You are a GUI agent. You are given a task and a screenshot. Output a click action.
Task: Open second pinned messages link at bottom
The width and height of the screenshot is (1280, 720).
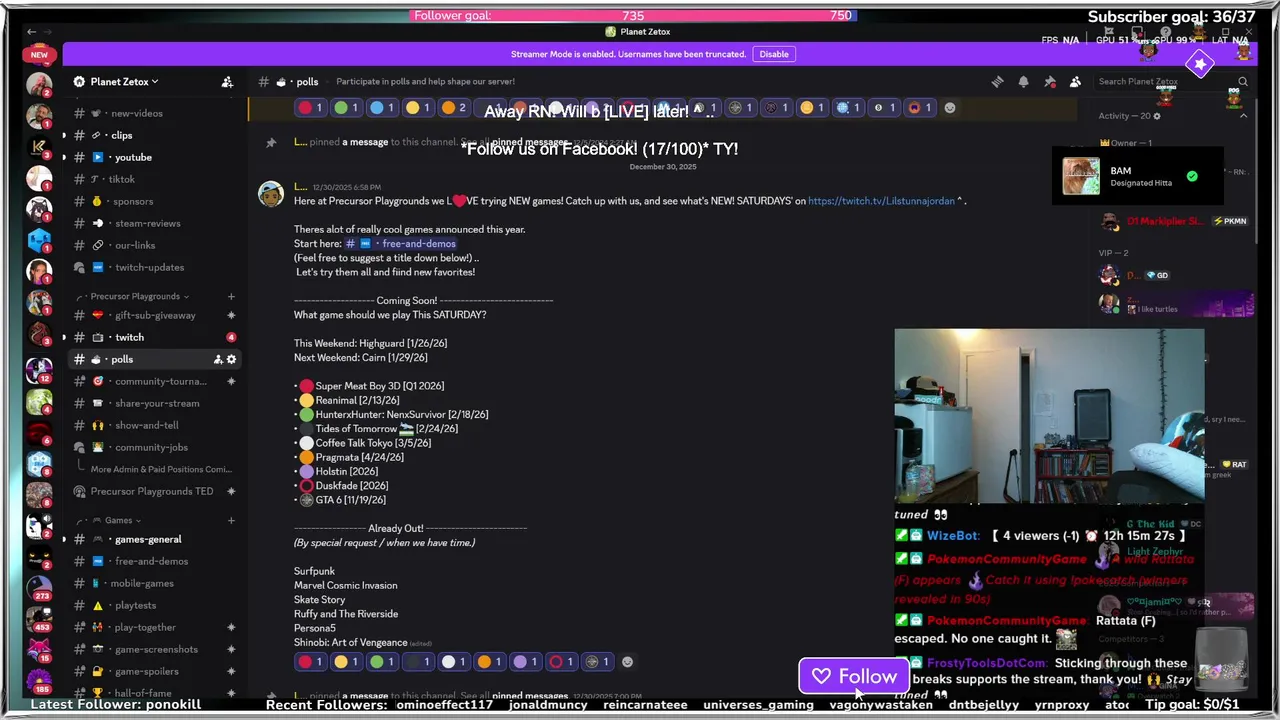pos(529,695)
